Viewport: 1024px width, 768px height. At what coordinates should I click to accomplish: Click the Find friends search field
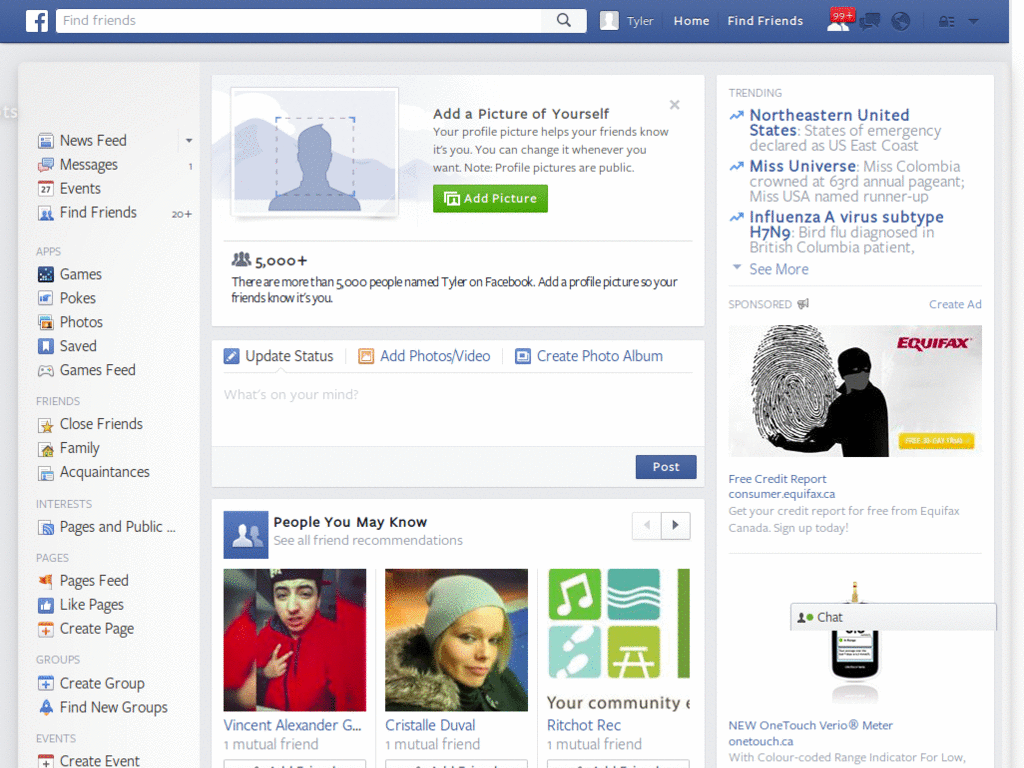click(x=298, y=20)
